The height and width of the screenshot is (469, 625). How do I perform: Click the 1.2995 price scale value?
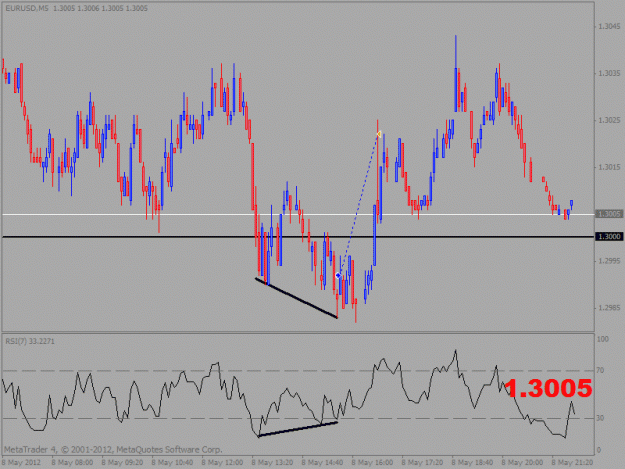(x=609, y=261)
